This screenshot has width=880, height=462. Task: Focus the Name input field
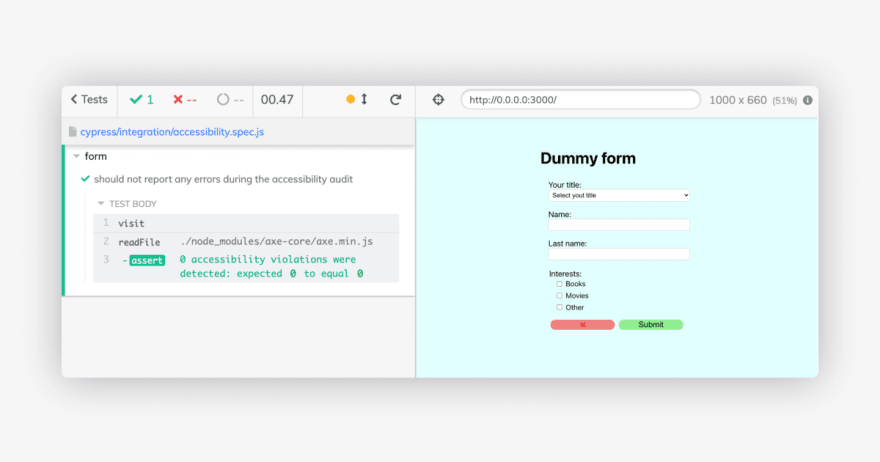click(x=619, y=225)
